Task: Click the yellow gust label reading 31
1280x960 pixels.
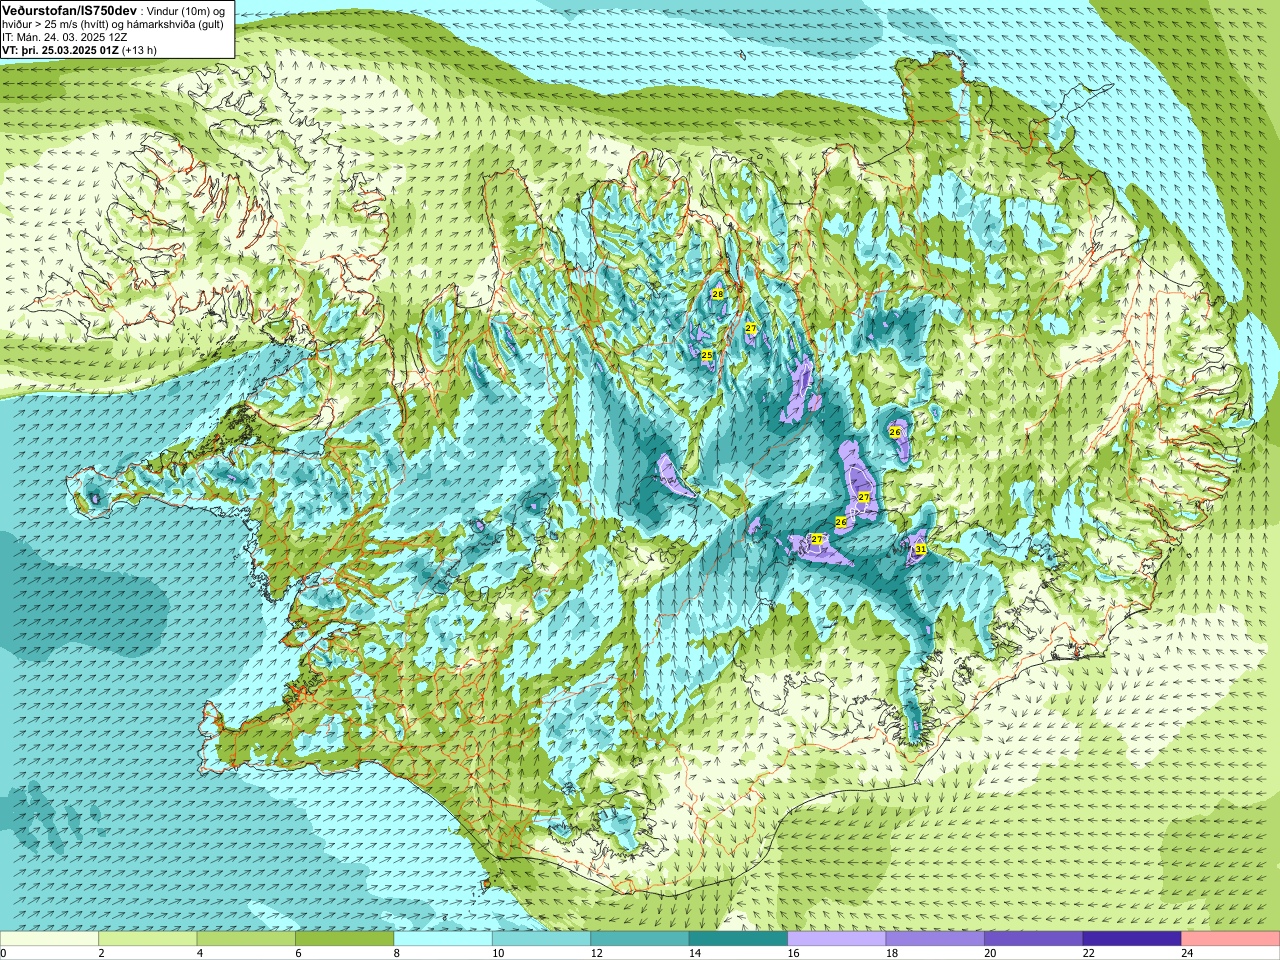Action: coord(920,549)
